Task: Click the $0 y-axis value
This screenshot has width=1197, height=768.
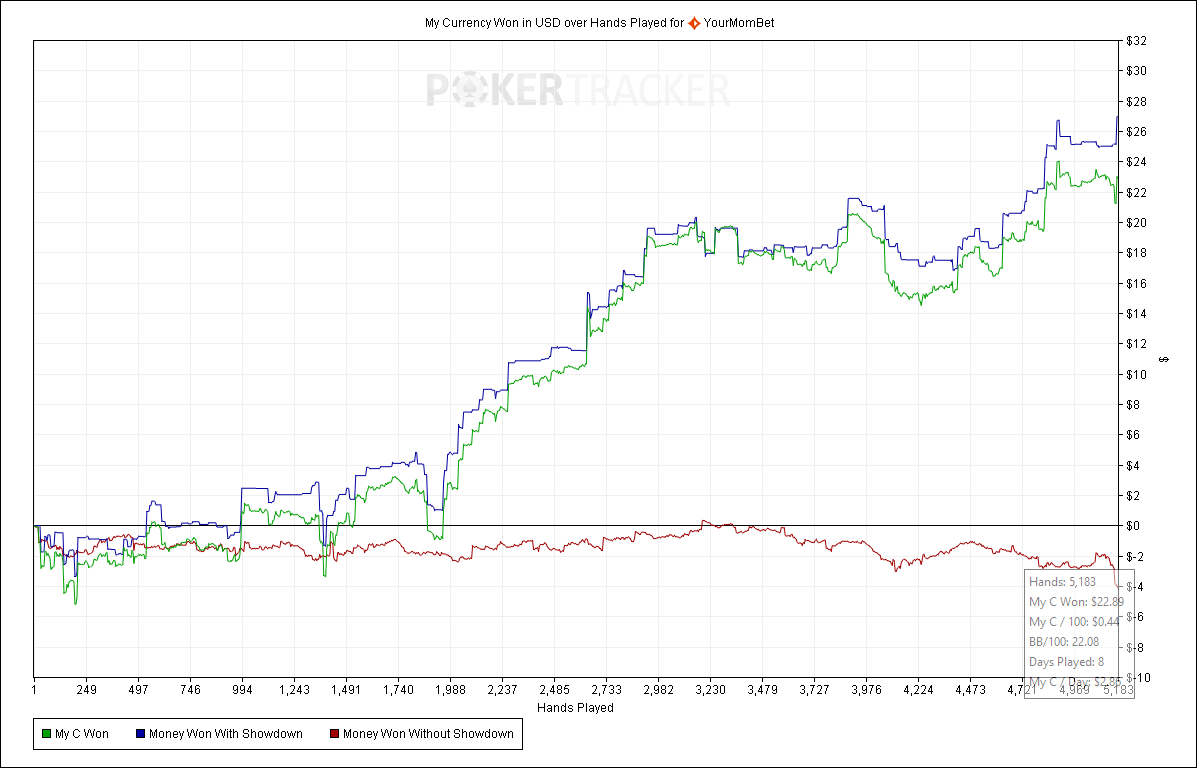Action: point(1133,526)
